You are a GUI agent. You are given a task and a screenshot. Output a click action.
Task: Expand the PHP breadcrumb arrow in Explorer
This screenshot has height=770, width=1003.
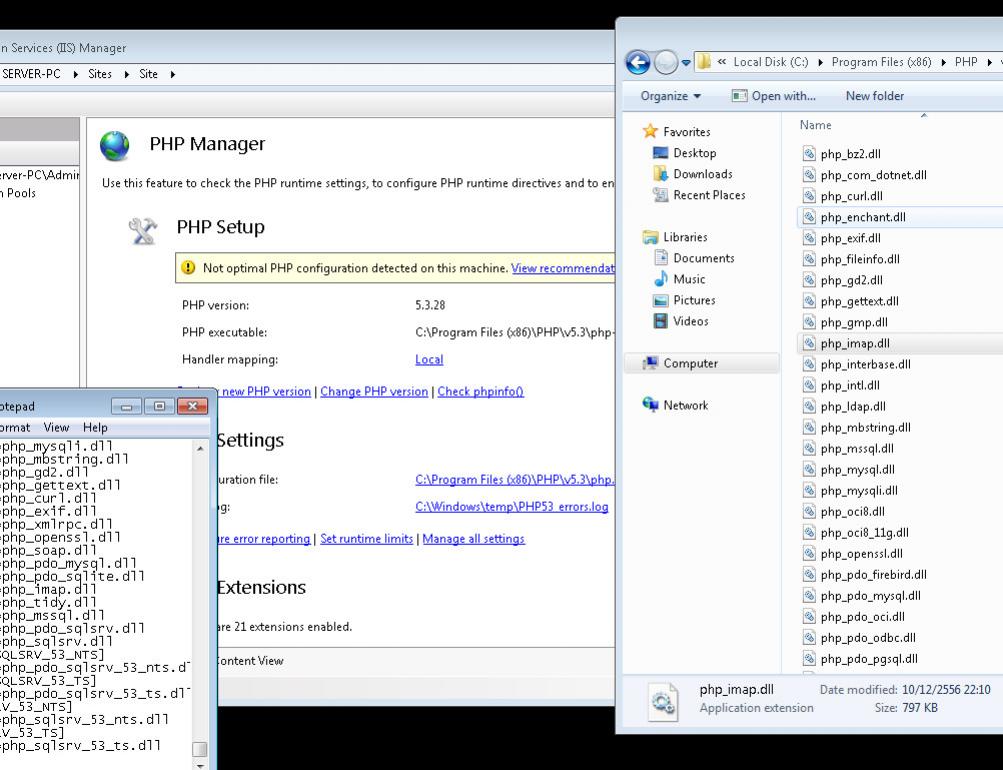pyautogui.click(x=989, y=62)
